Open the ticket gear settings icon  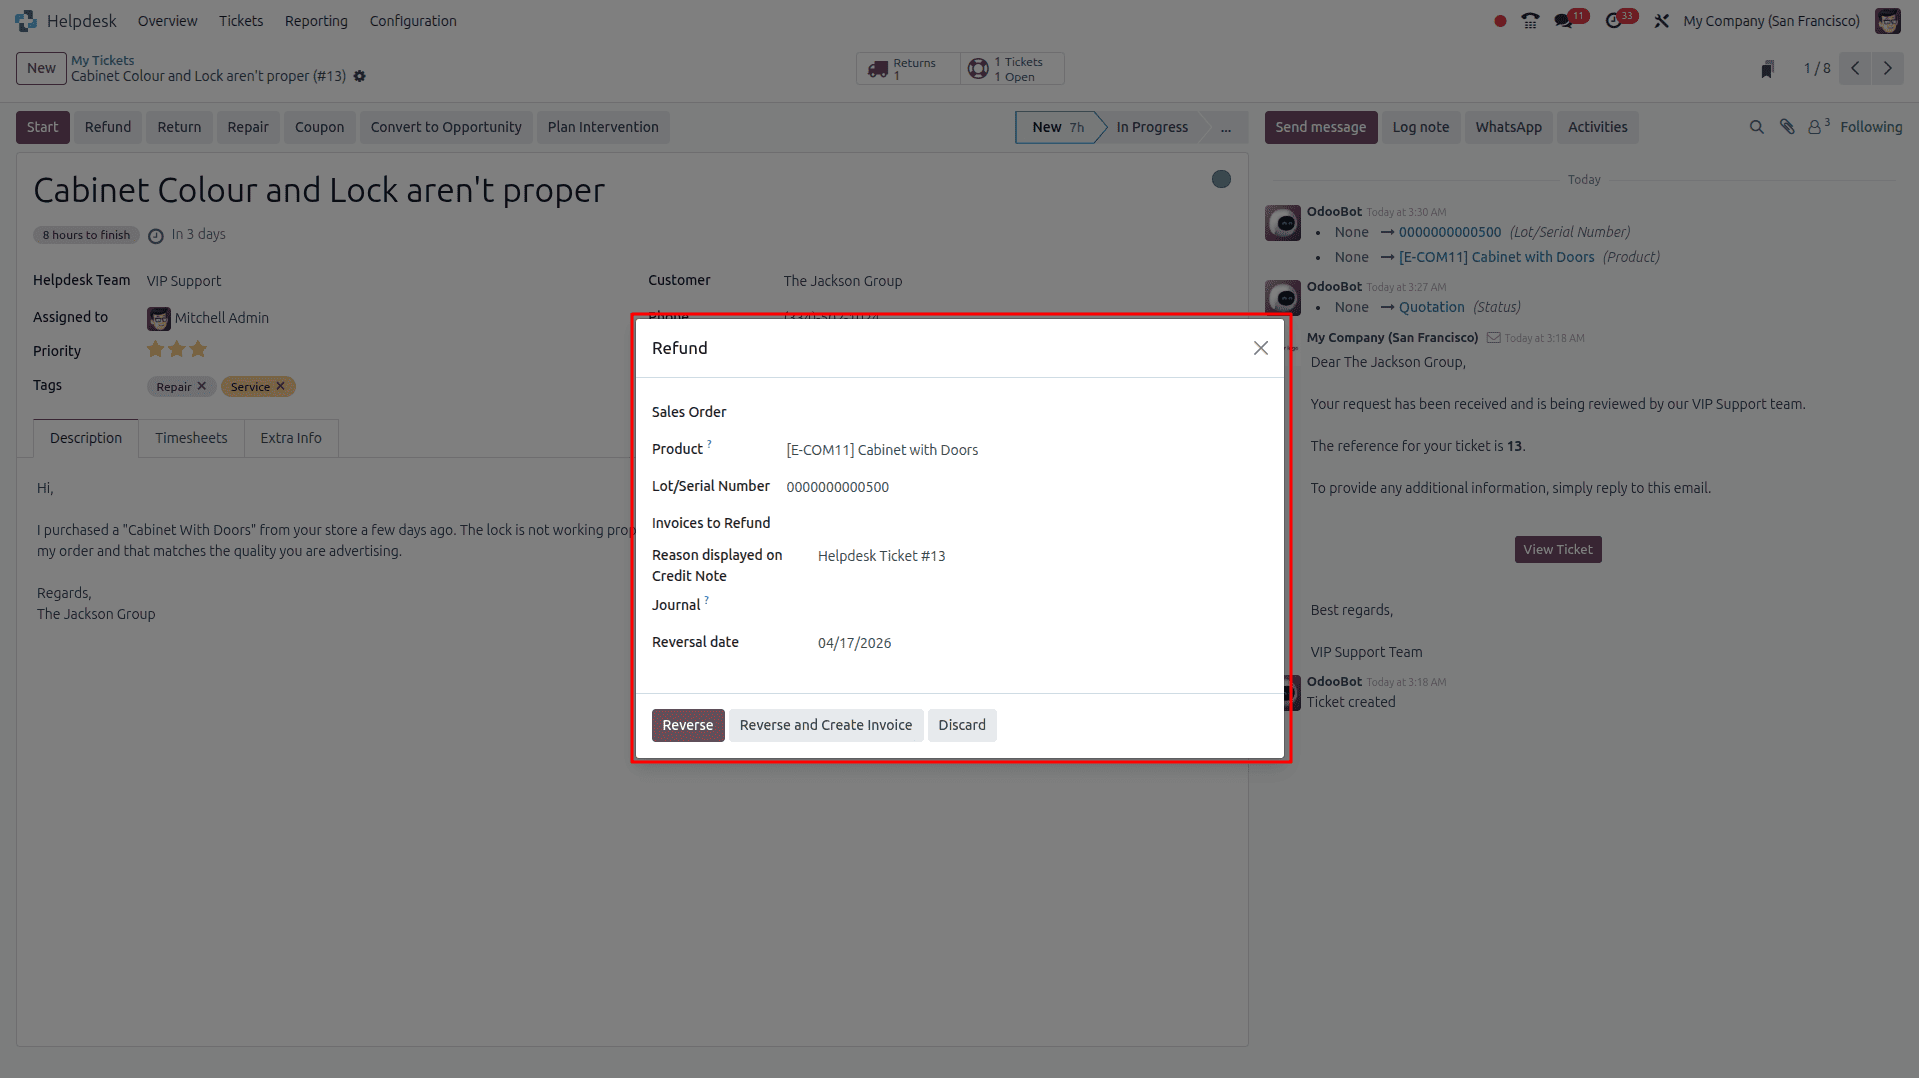coord(360,76)
